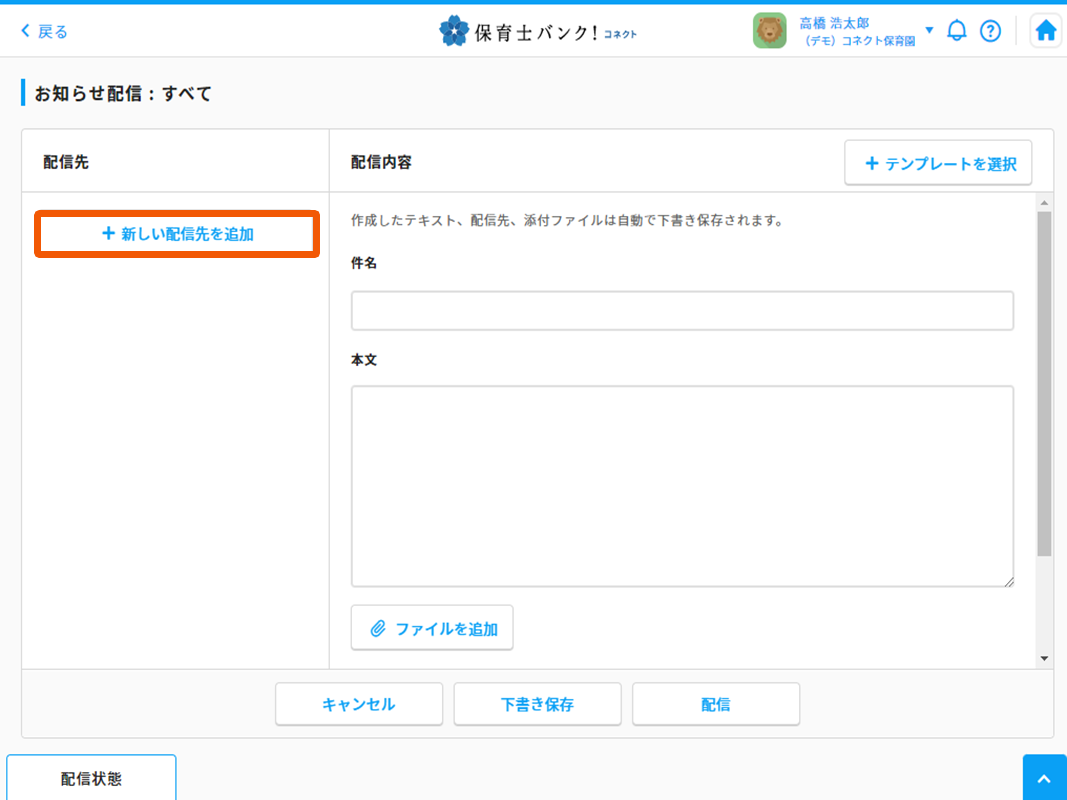Click inside the 本文 body textarea
Screen dimensions: 1067x800
(x=682, y=486)
